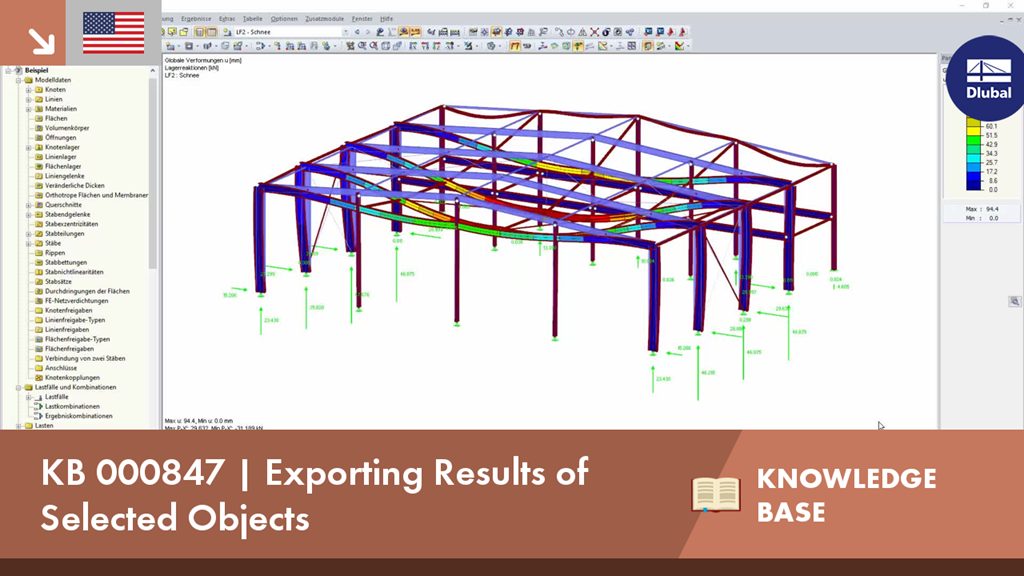Screen dimensions: 1024x576
Task: Toggle the highlighted deformation icon in top toolbar
Action: tap(496, 31)
